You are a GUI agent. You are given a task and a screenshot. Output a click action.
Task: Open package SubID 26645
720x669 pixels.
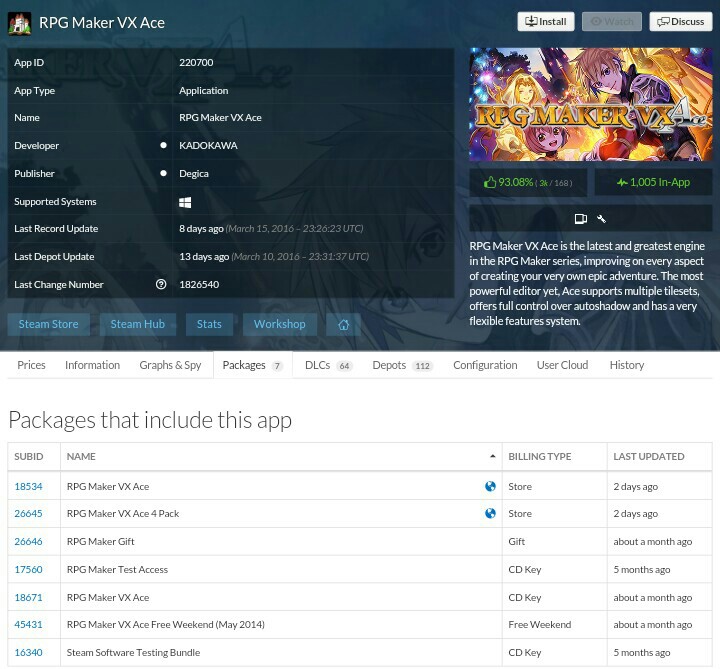coord(28,513)
